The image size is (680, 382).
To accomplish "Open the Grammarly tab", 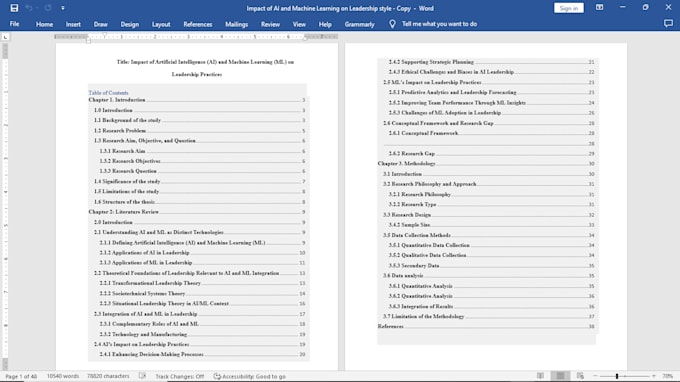I will 360,24.
